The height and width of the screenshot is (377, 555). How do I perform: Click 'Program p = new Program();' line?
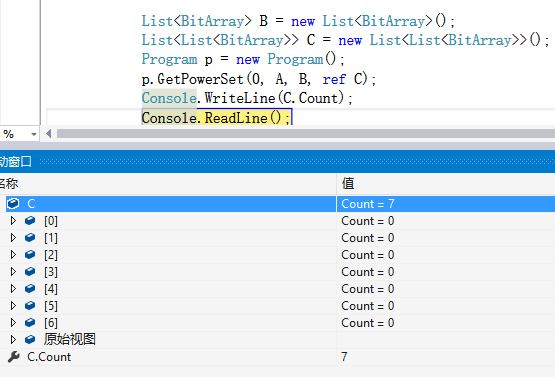point(243,59)
